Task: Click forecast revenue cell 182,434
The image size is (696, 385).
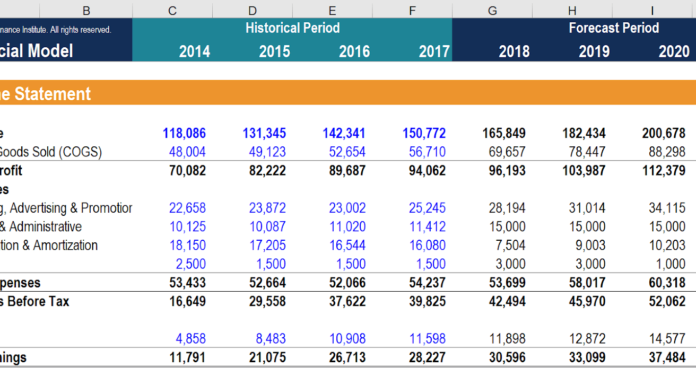Action: (583, 133)
